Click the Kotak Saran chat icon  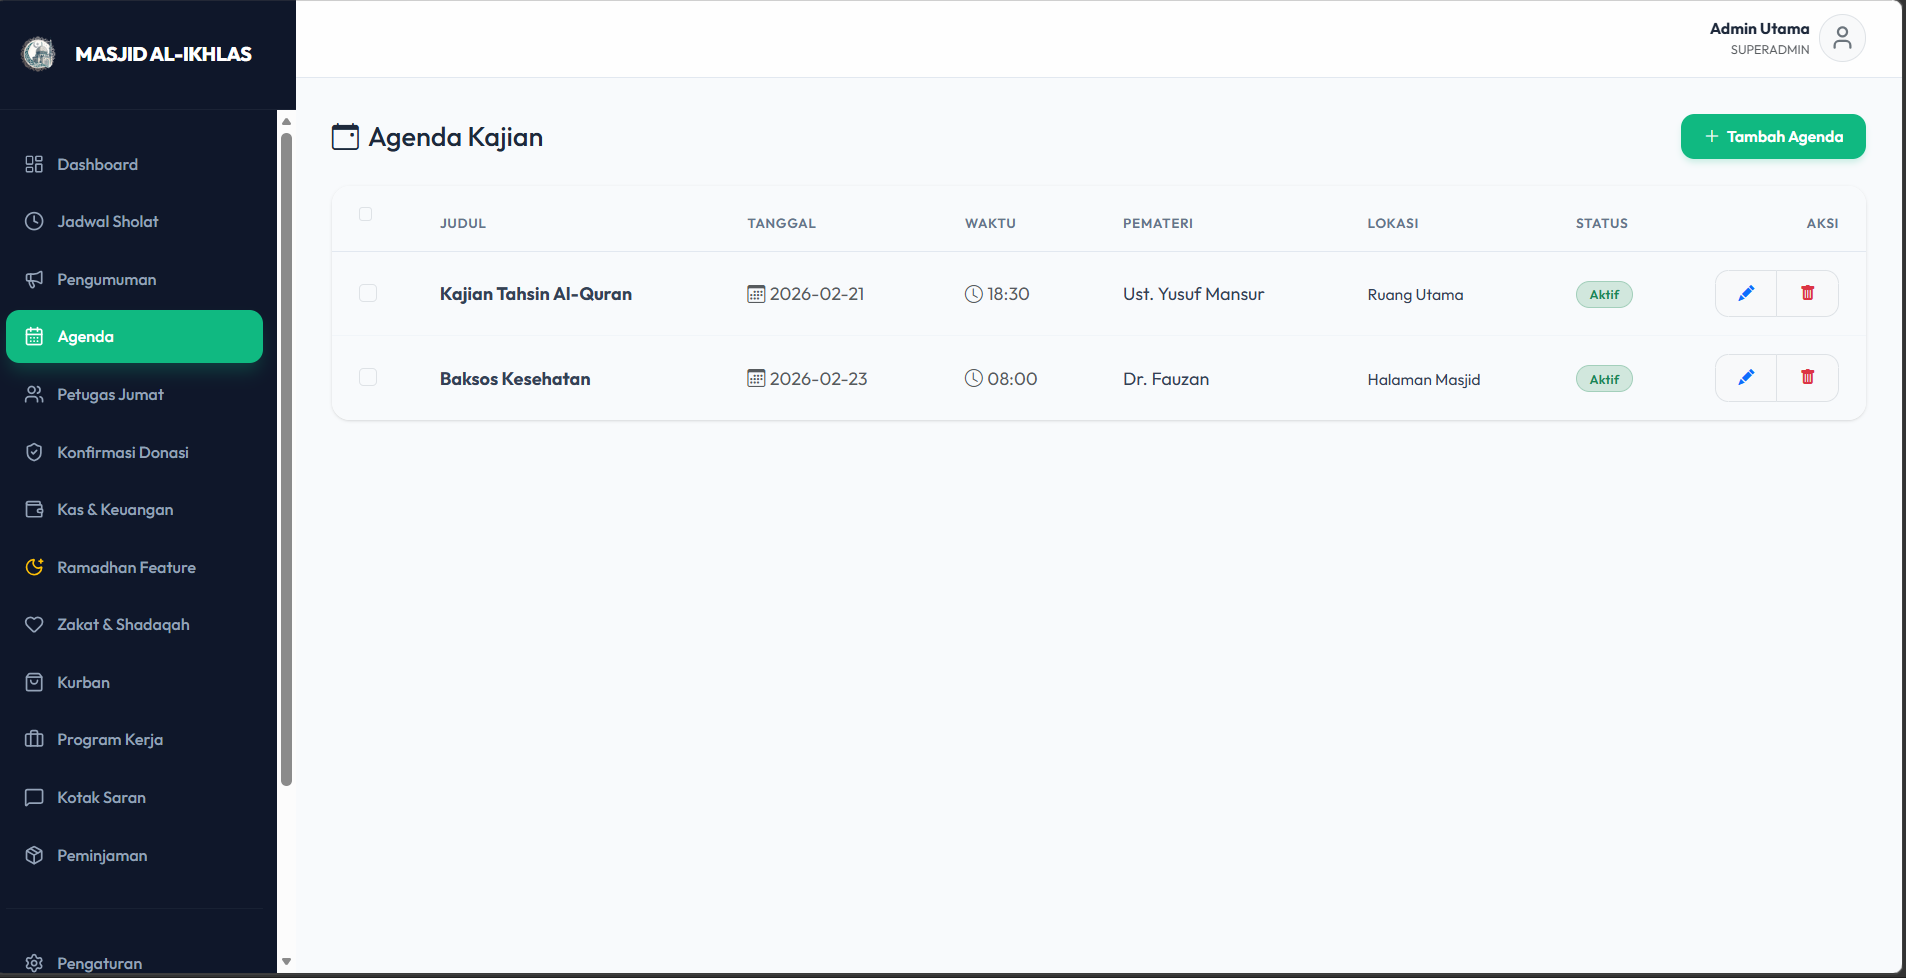pyautogui.click(x=34, y=797)
